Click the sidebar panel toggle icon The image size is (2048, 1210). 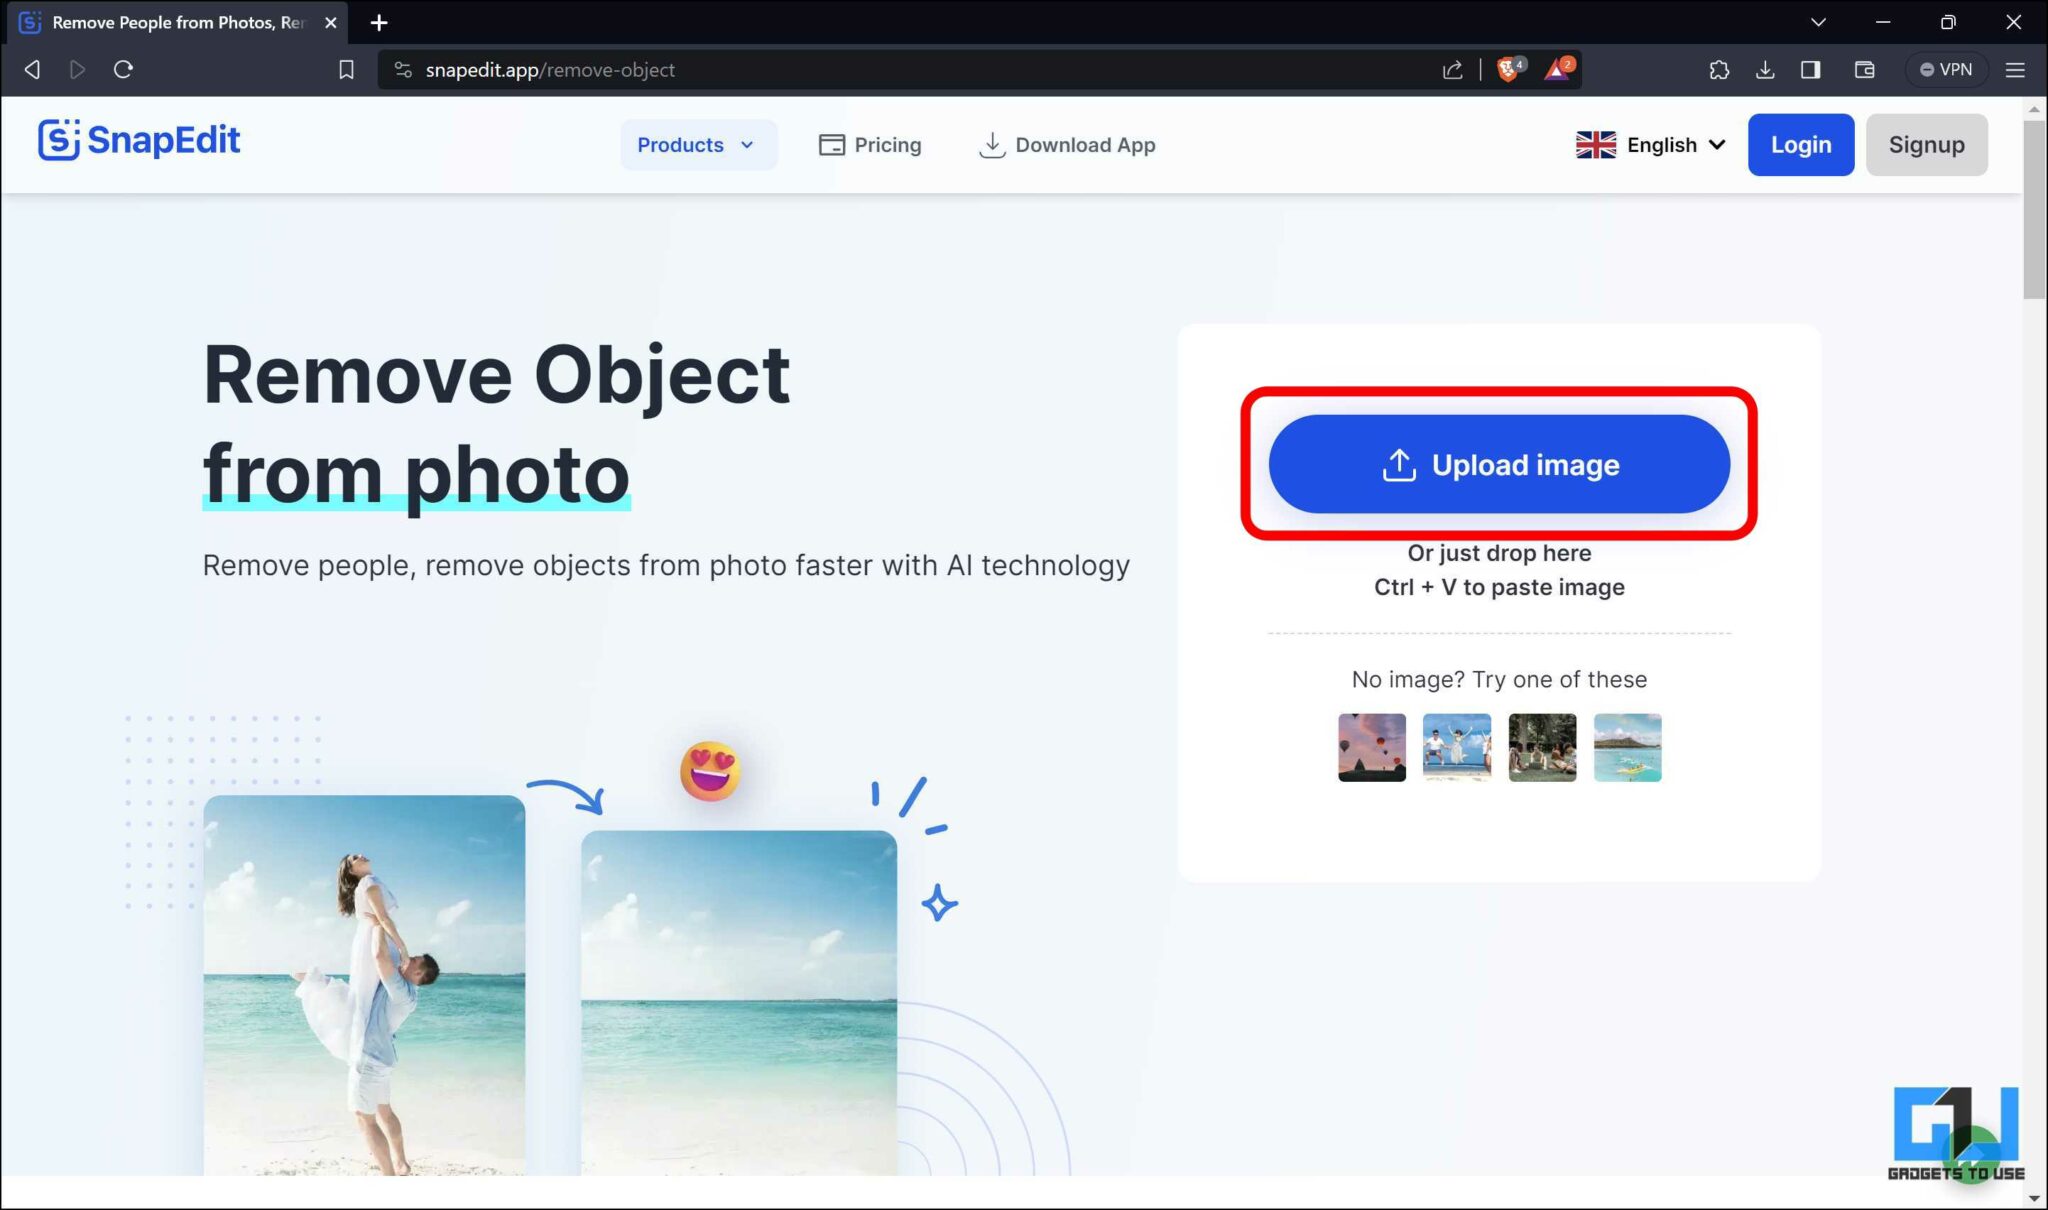point(1810,69)
